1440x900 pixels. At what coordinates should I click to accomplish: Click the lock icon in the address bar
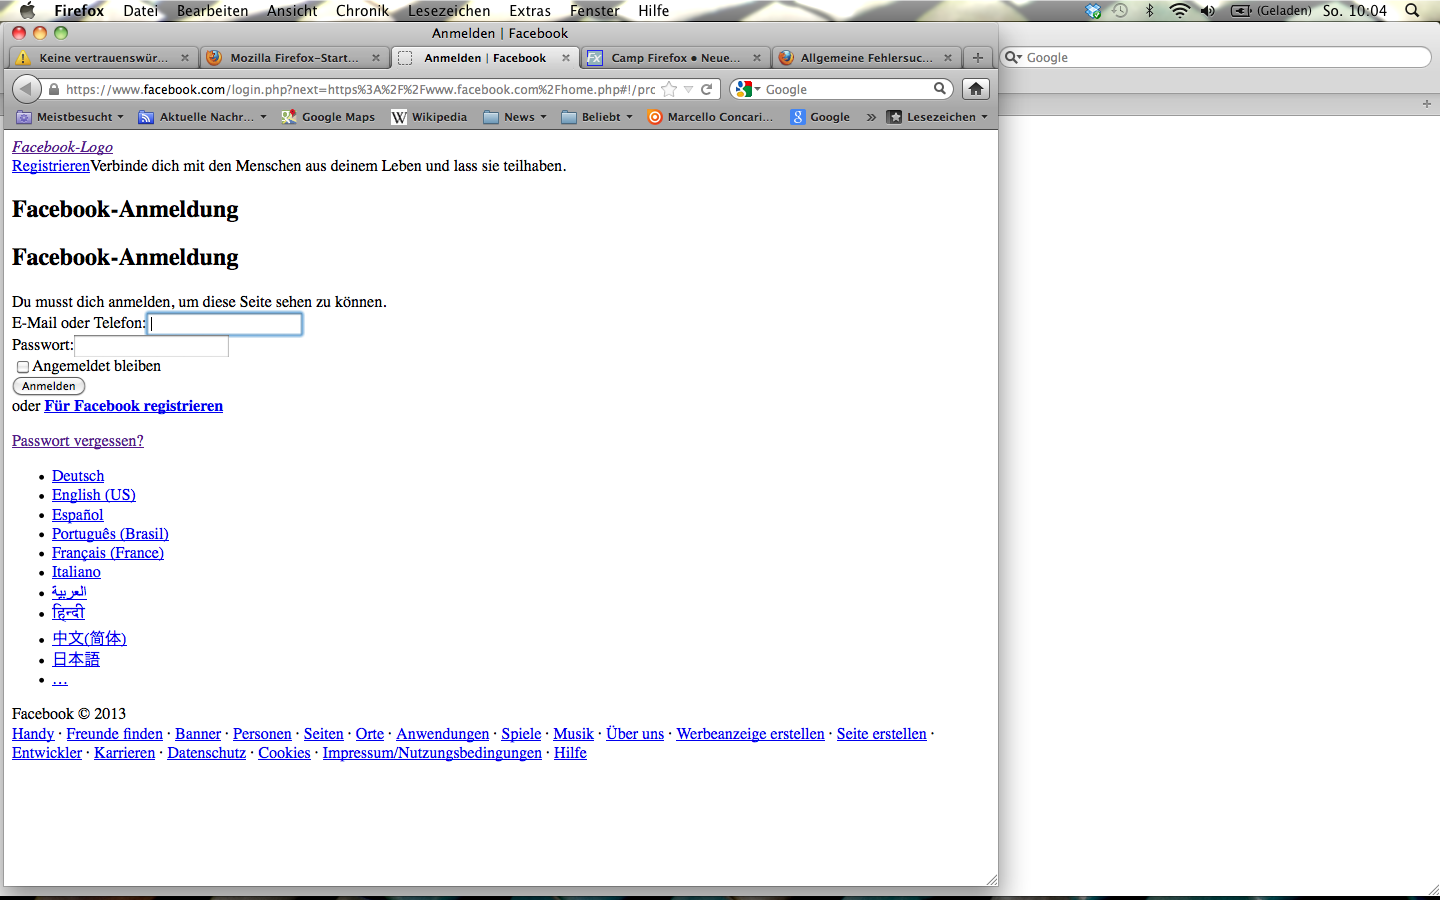coord(54,89)
